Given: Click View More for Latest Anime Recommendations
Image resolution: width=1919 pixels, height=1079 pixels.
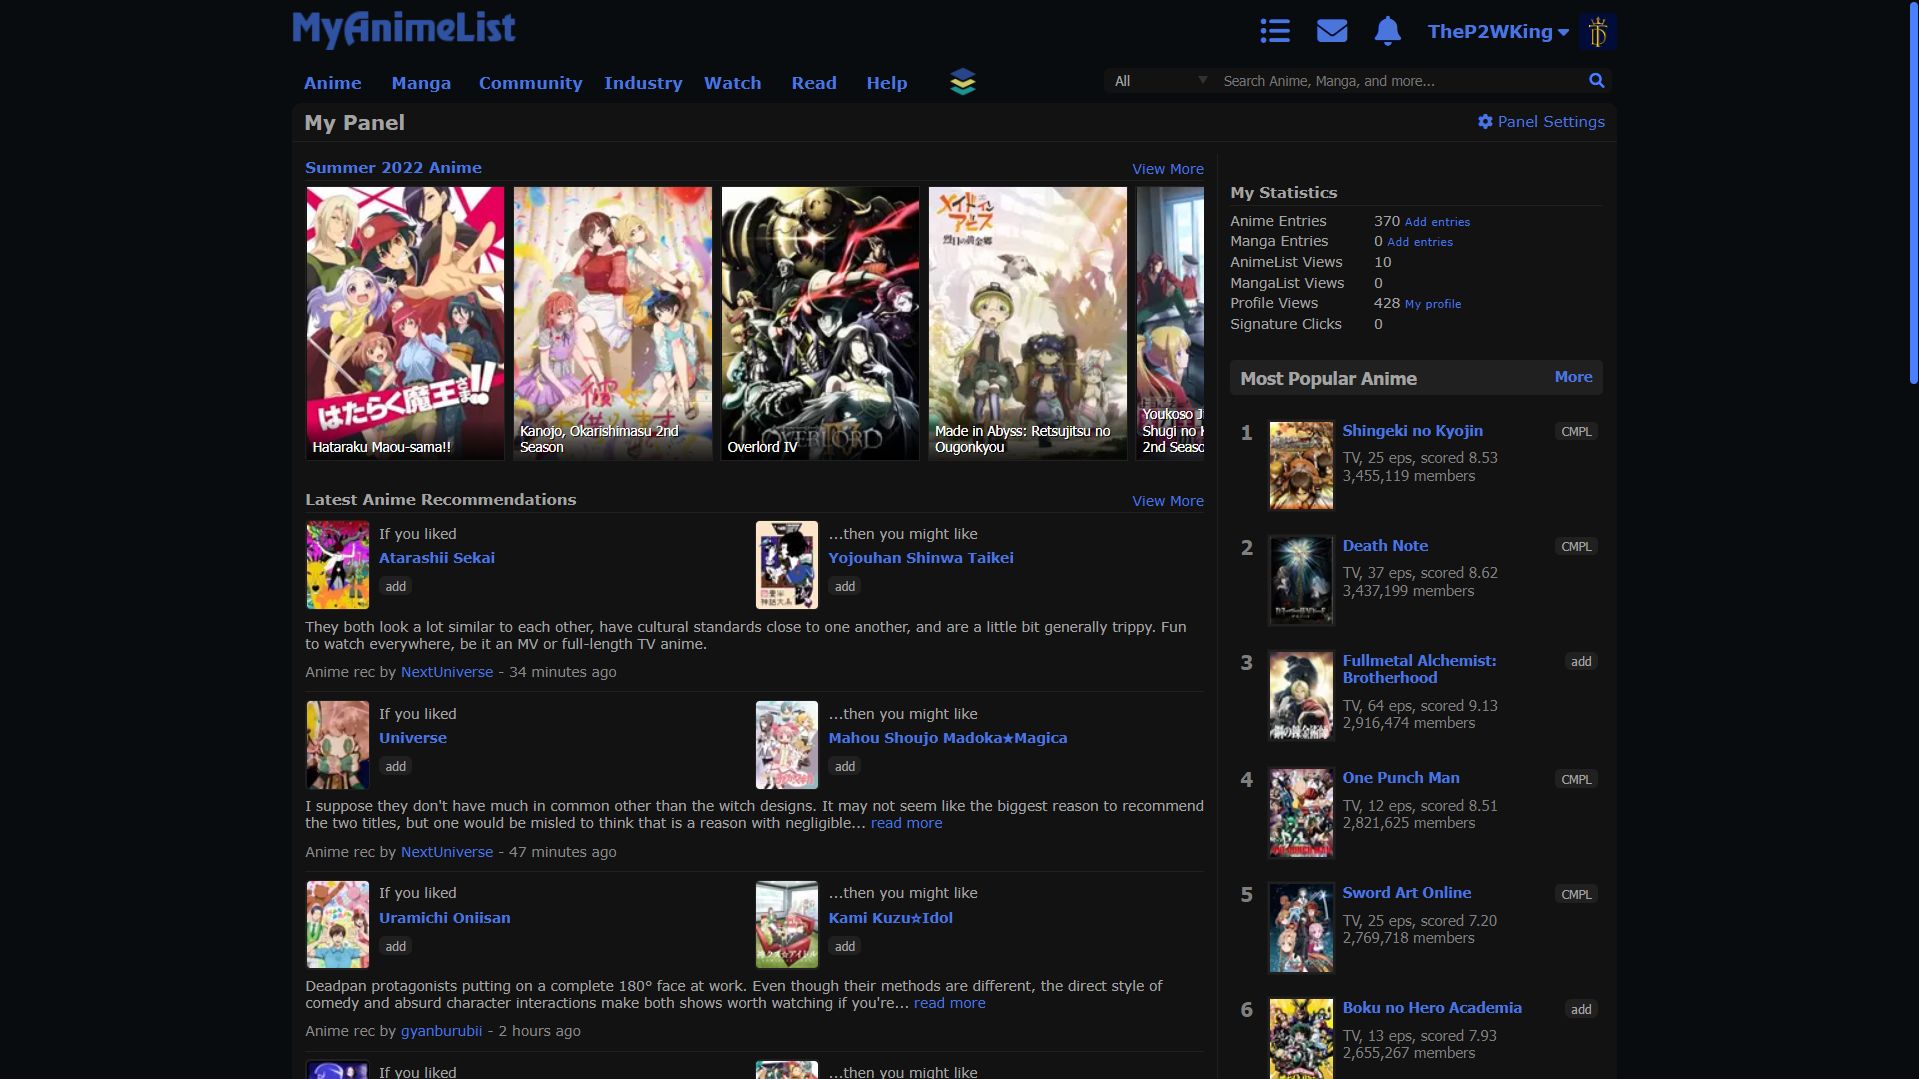Looking at the screenshot, I should pos(1167,501).
